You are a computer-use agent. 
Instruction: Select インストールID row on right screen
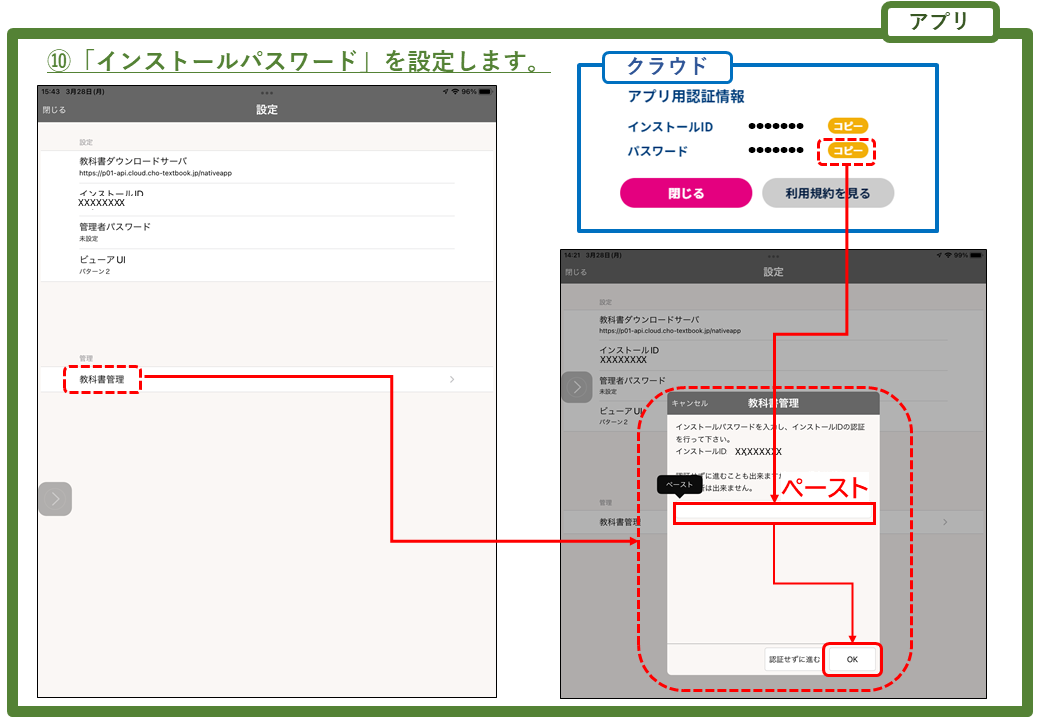[773, 355]
